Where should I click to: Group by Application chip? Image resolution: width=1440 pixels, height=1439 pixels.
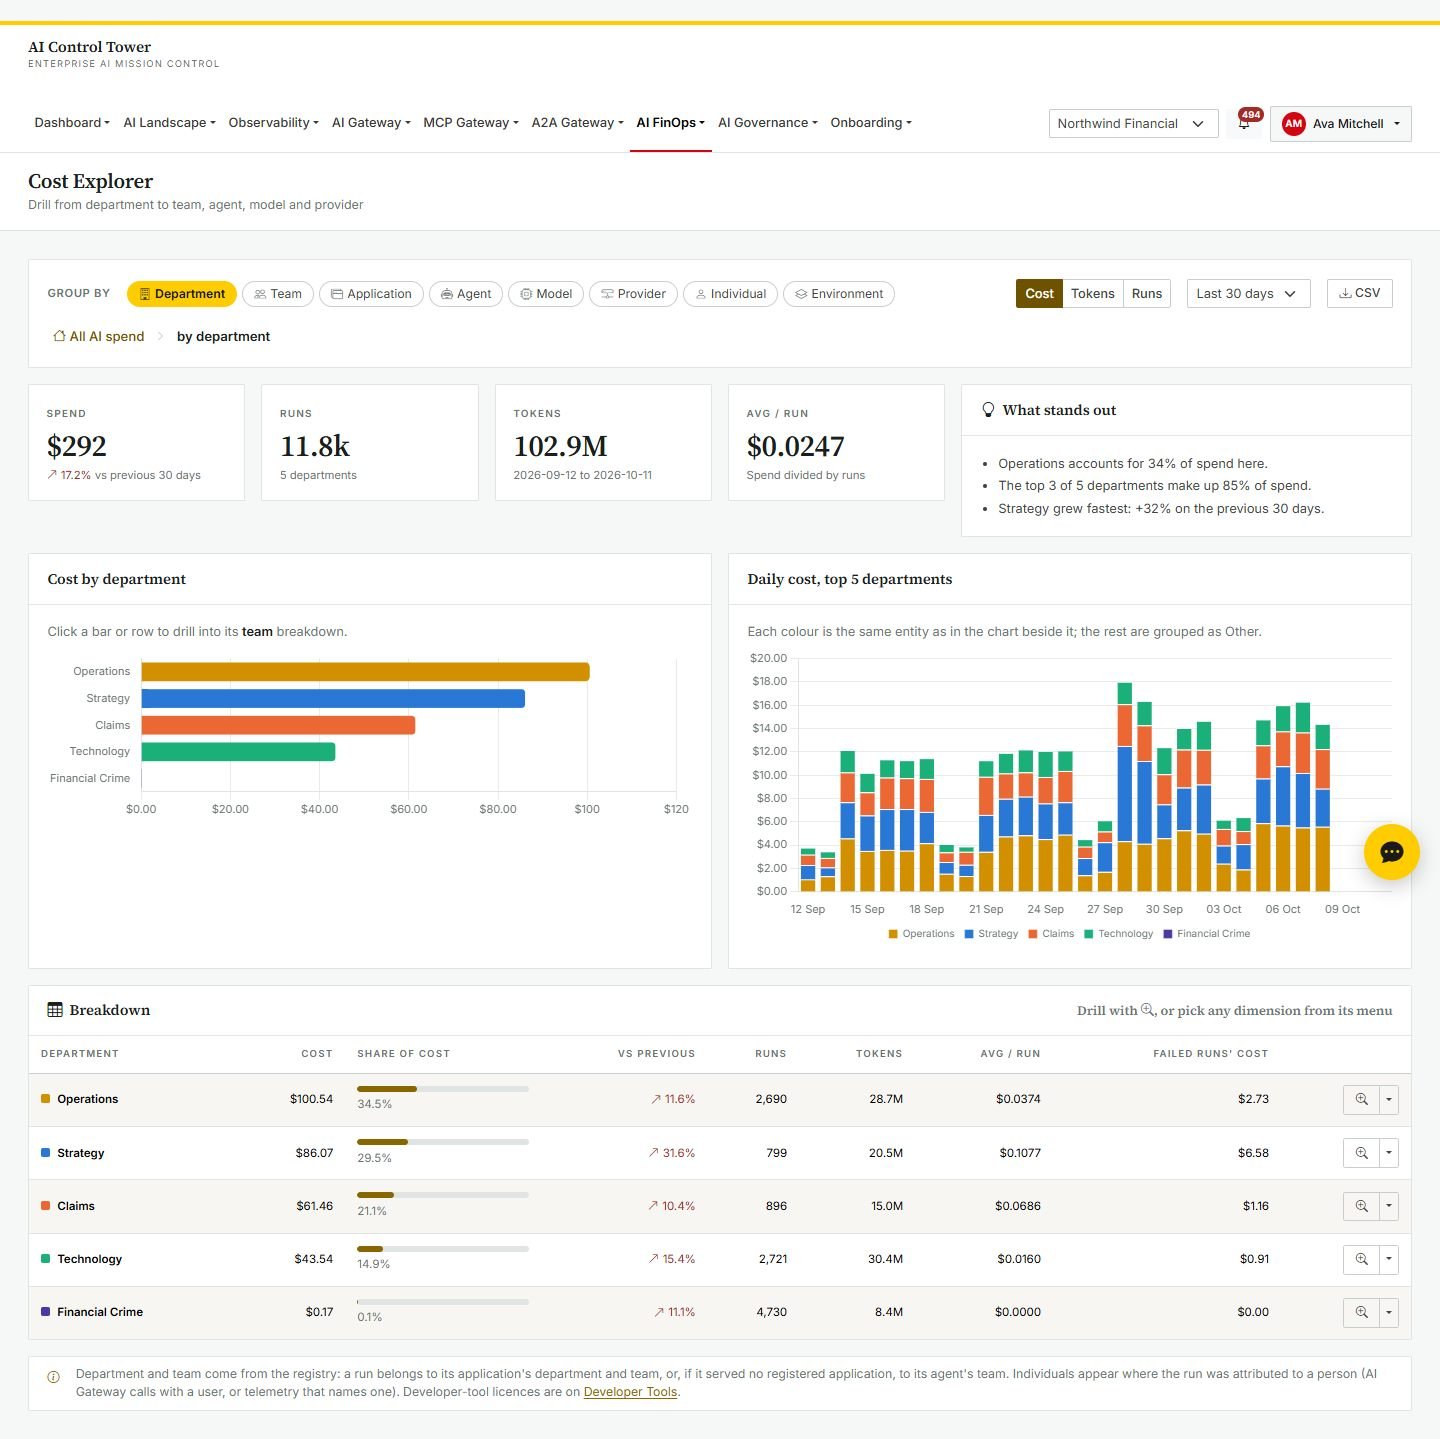point(371,294)
